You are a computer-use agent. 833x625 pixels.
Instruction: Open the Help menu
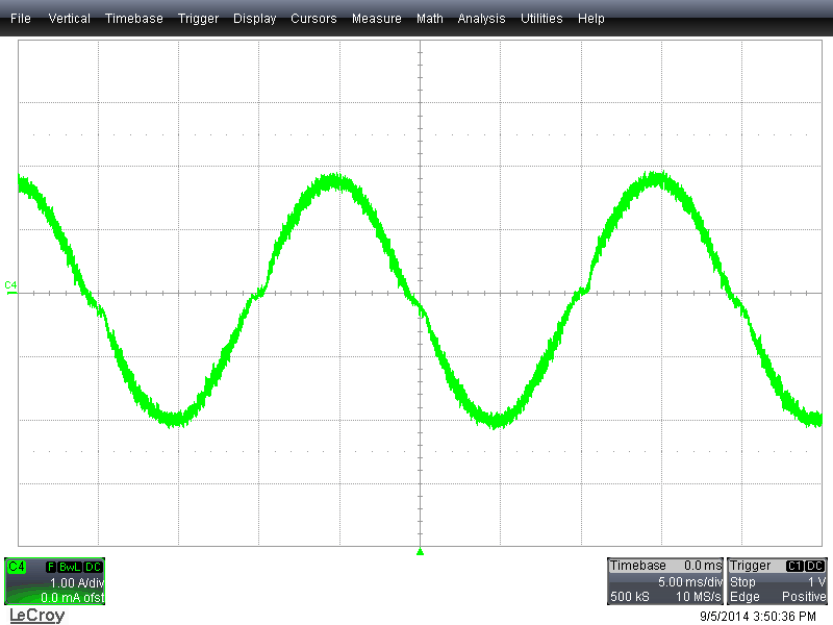click(591, 19)
